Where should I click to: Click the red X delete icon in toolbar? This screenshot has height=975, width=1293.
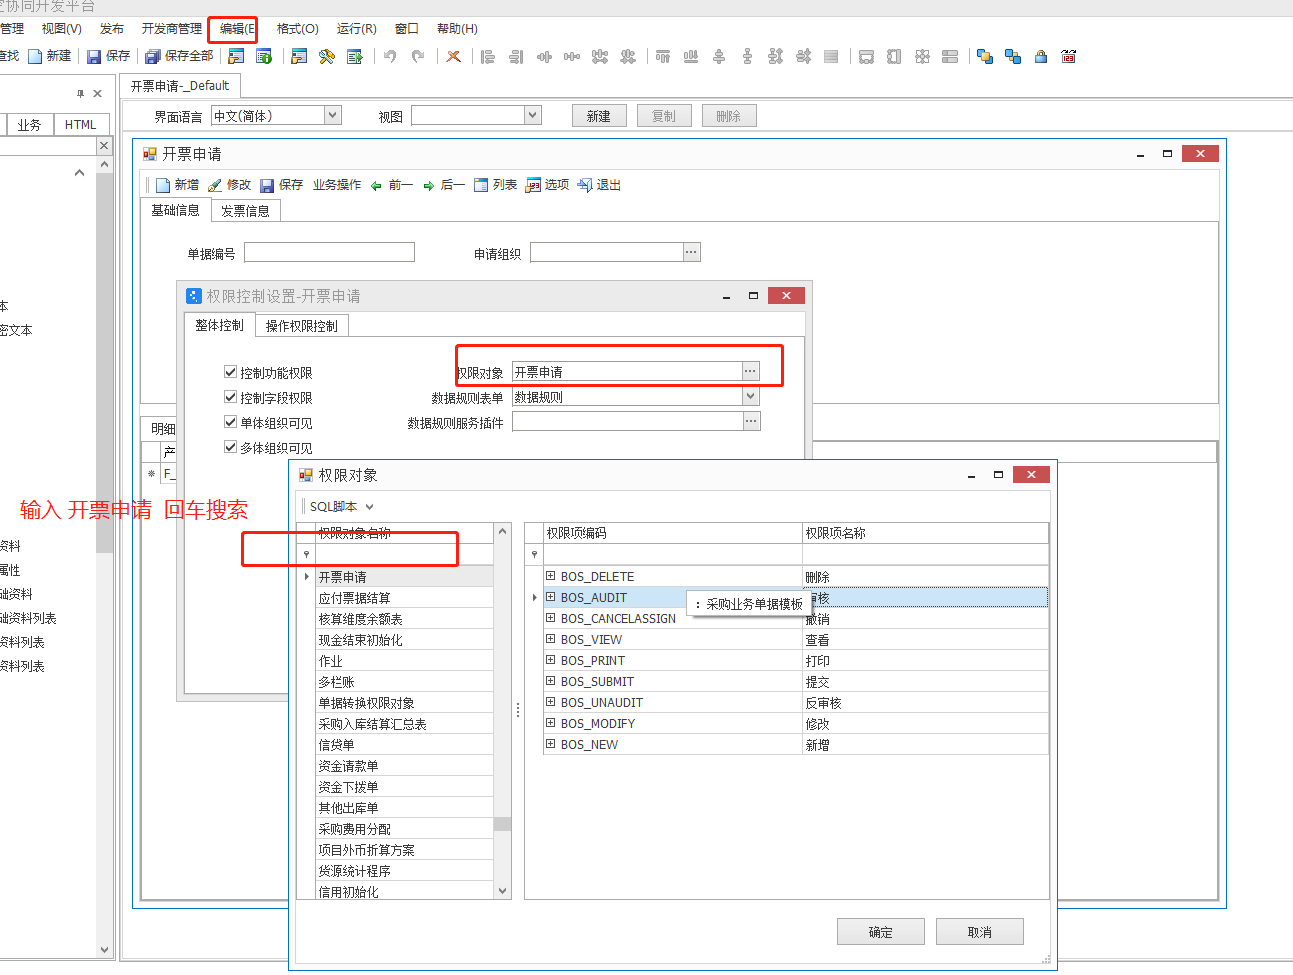point(453,56)
